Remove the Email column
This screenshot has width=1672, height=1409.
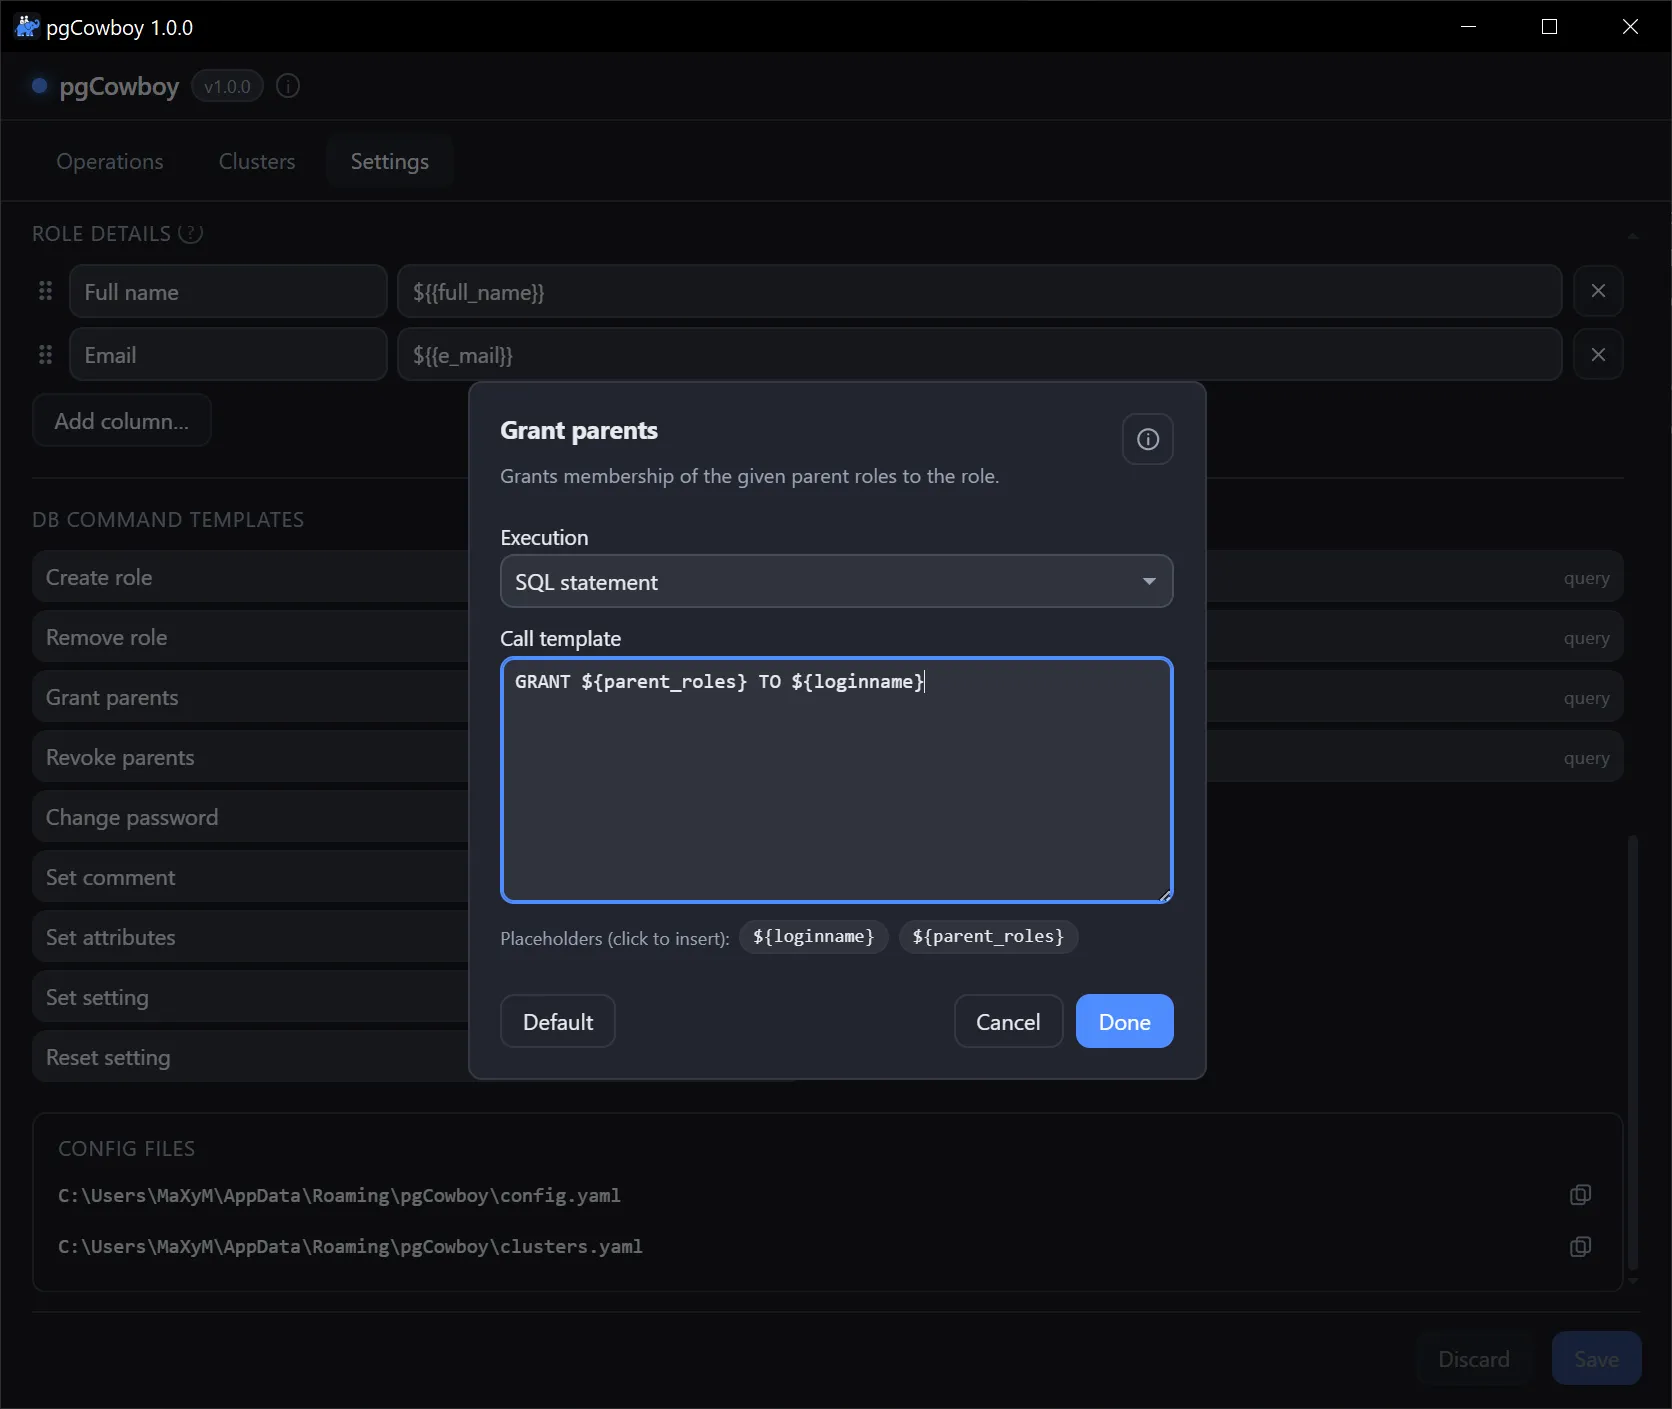tap(1598, 354)
